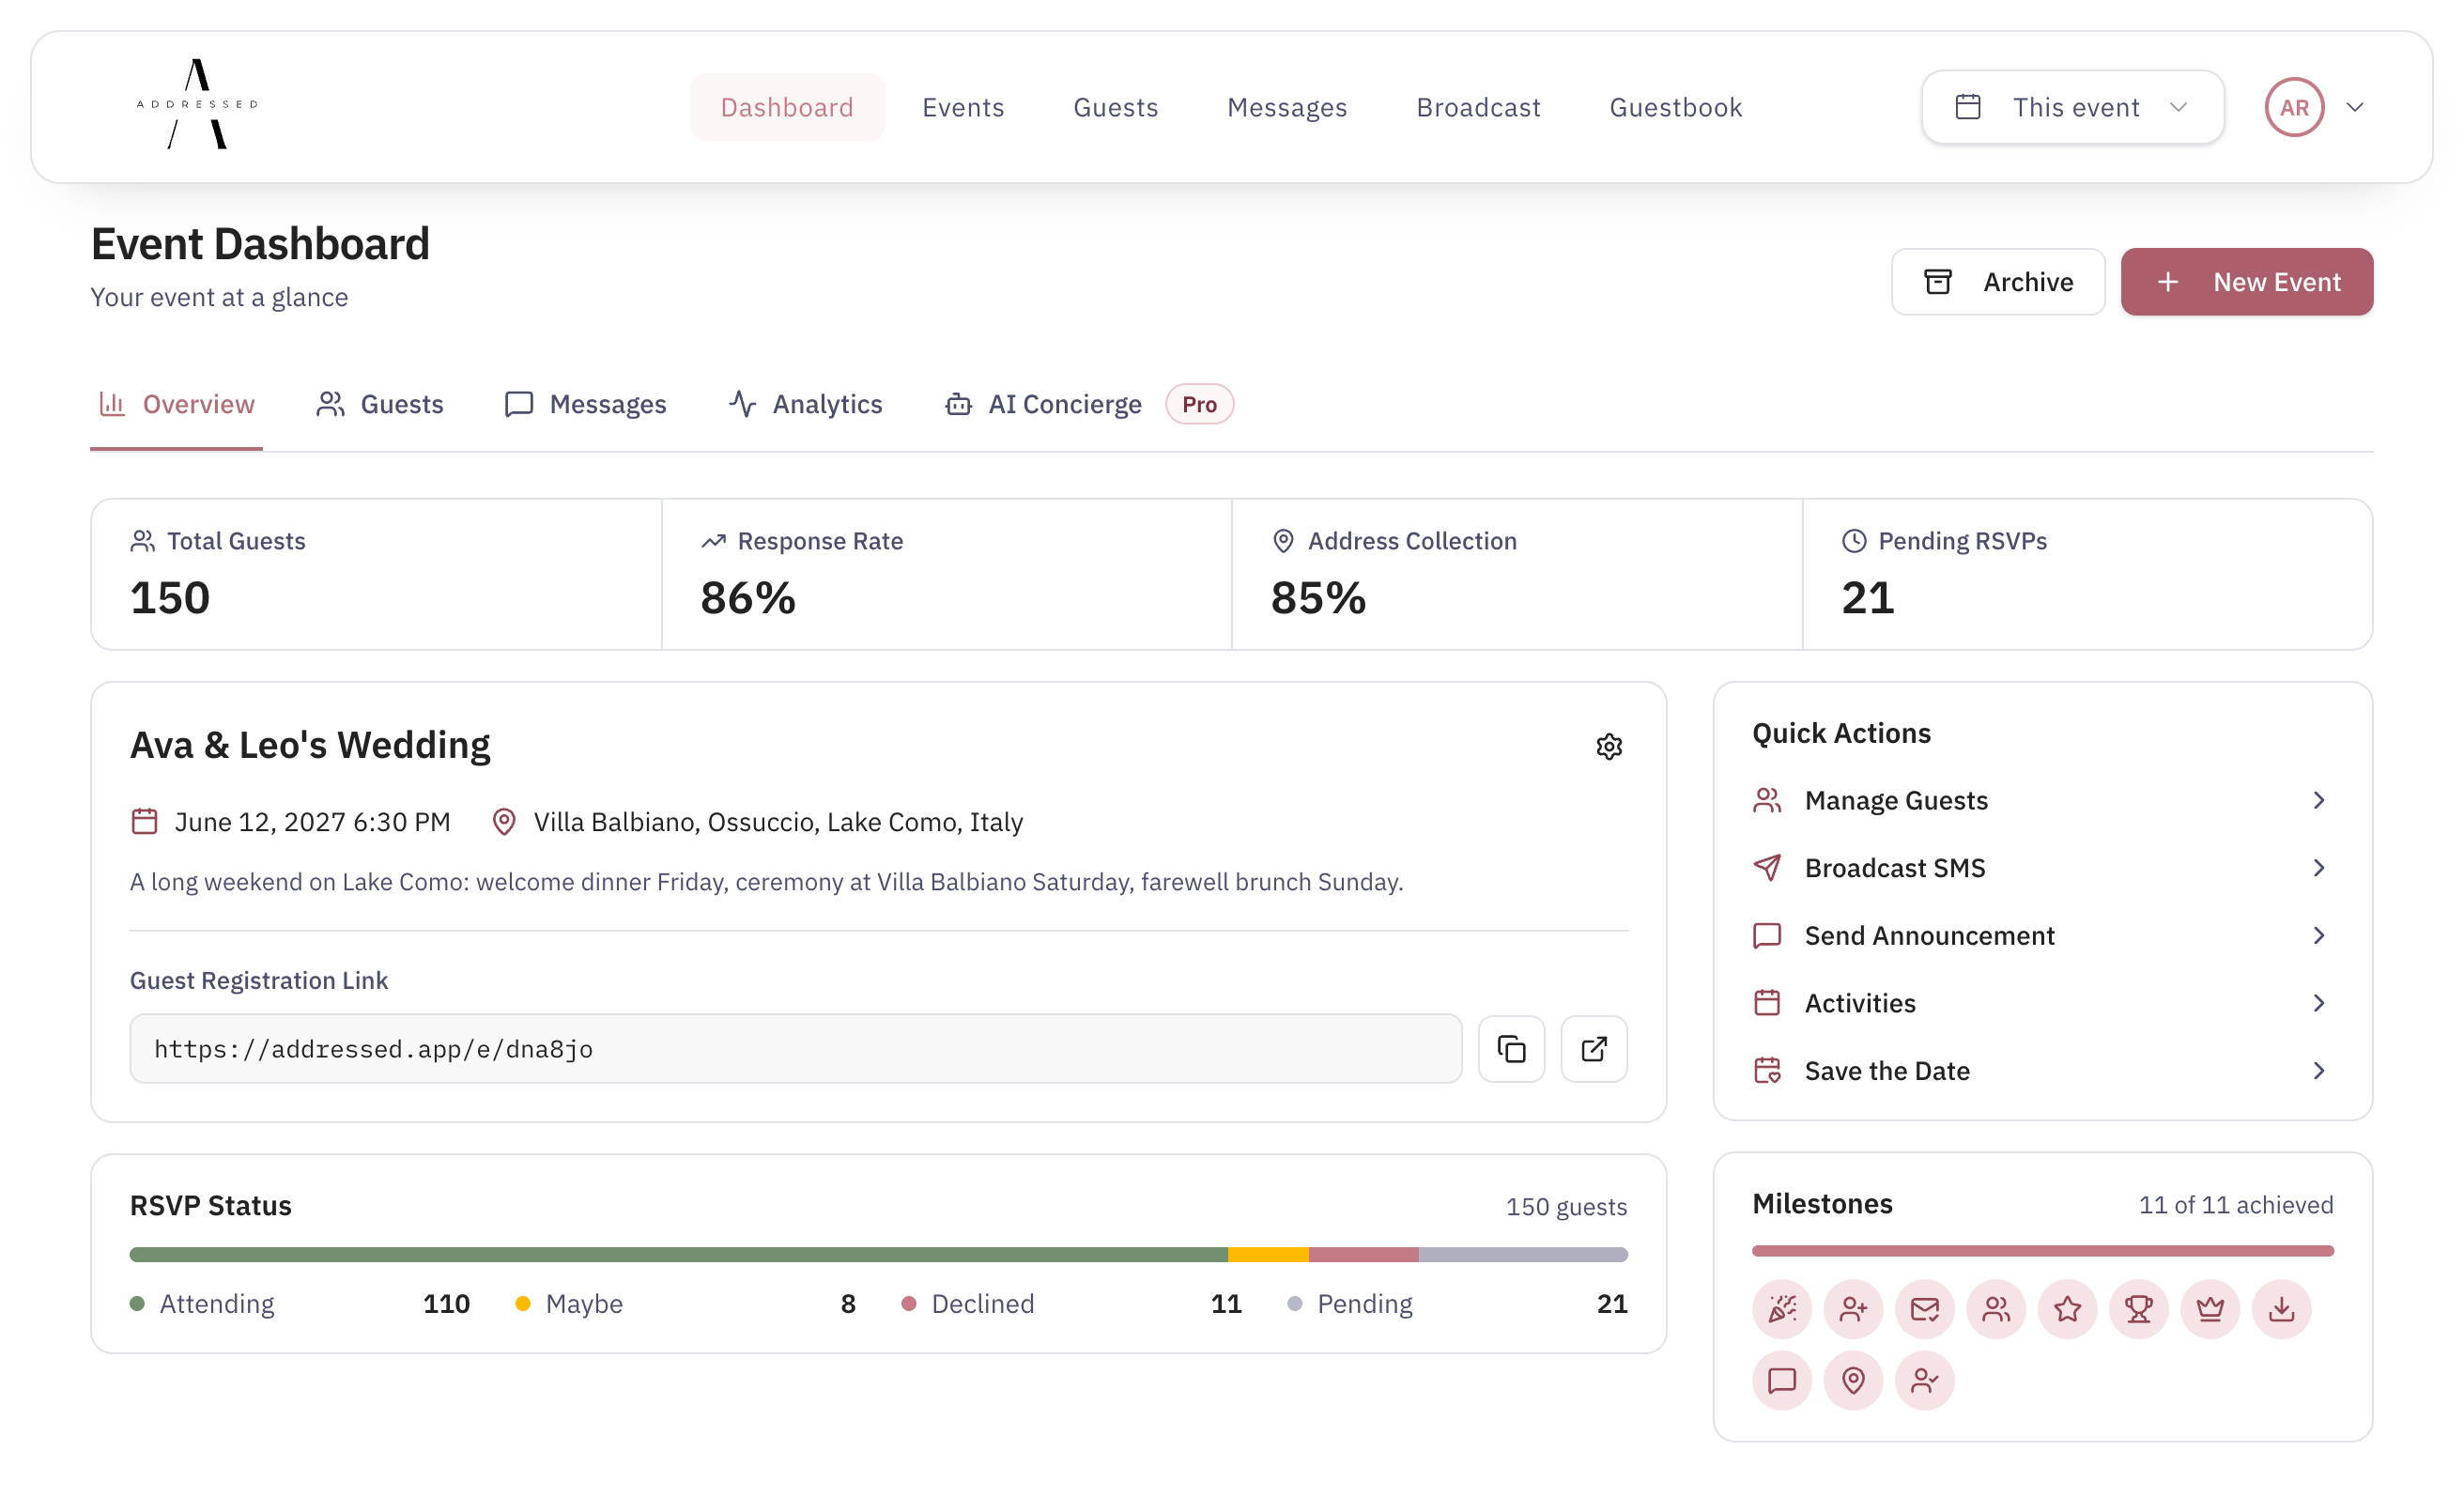Click the crown milestone badge
This screenshot has height=1497, width=2464.
point(2210,1308)
